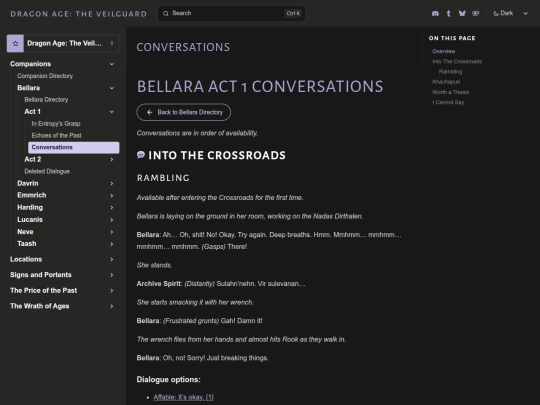Jump to Overview in On This Page
Screen dimensions: 540x405
pyautogui.click(x=444, y=51)
